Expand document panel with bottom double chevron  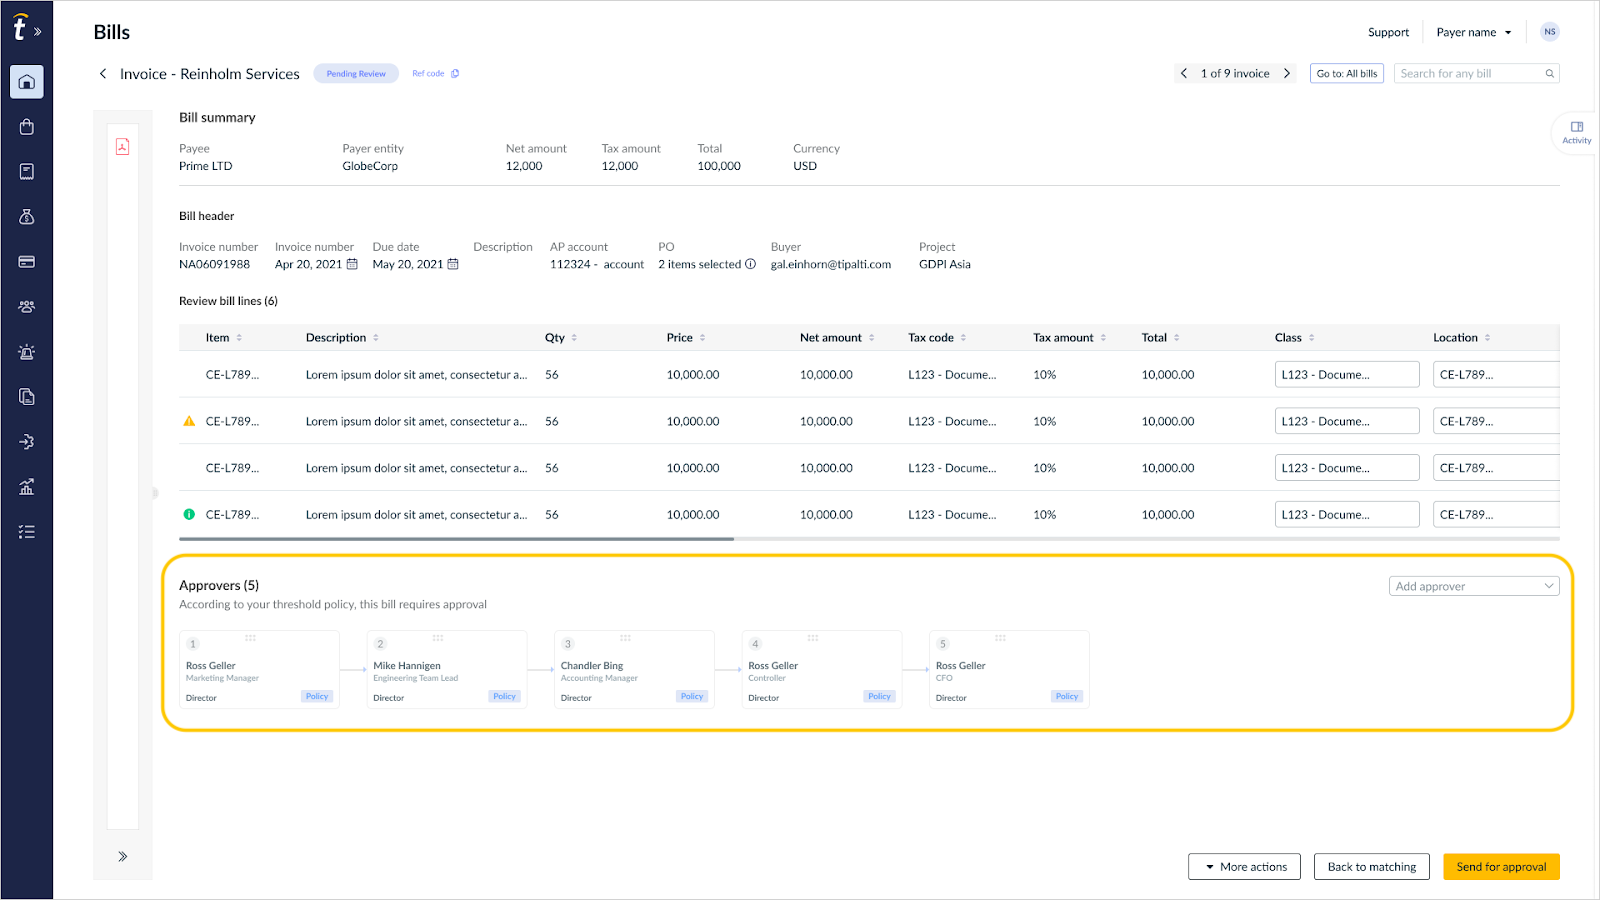123,857
